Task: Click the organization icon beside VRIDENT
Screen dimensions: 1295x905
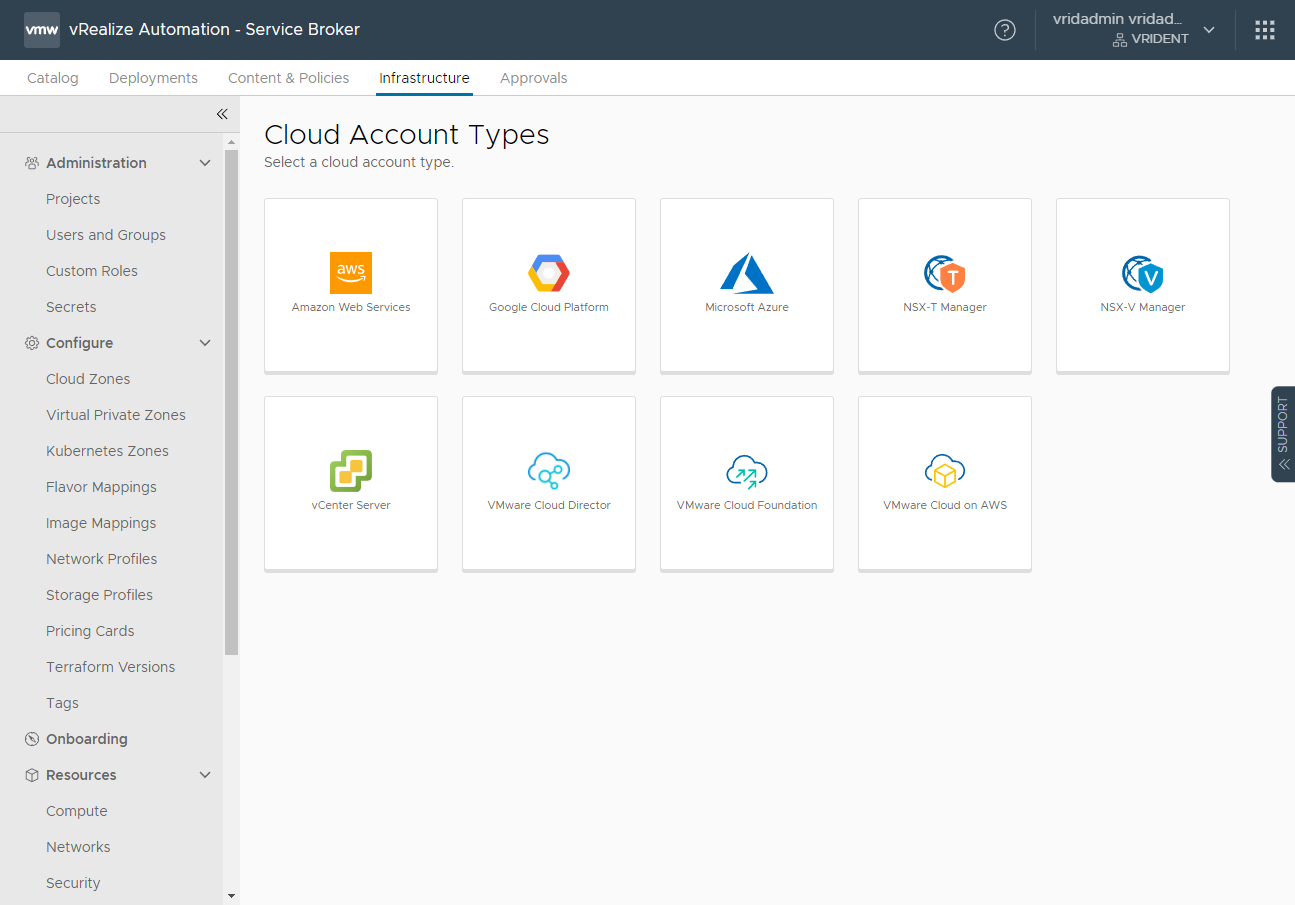Action: pyautogui.click(x=1120, y=39)
